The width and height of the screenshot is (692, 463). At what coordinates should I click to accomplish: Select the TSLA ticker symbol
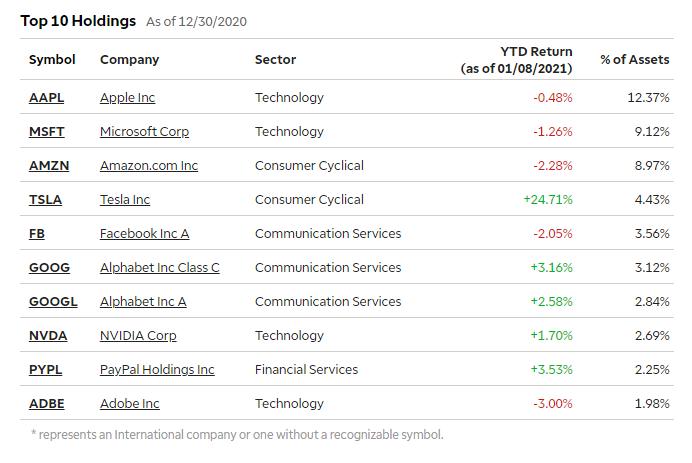tap(45, 200)
